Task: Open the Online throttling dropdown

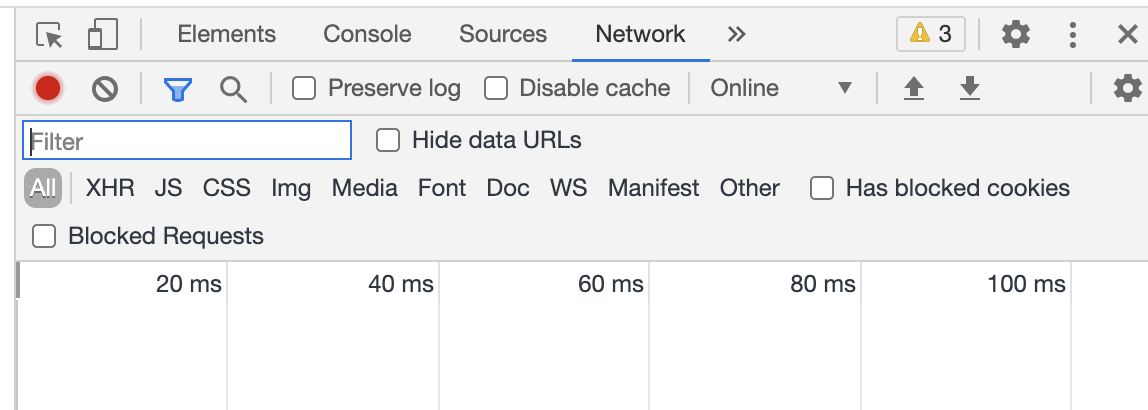Action: [x=781, y=89]
